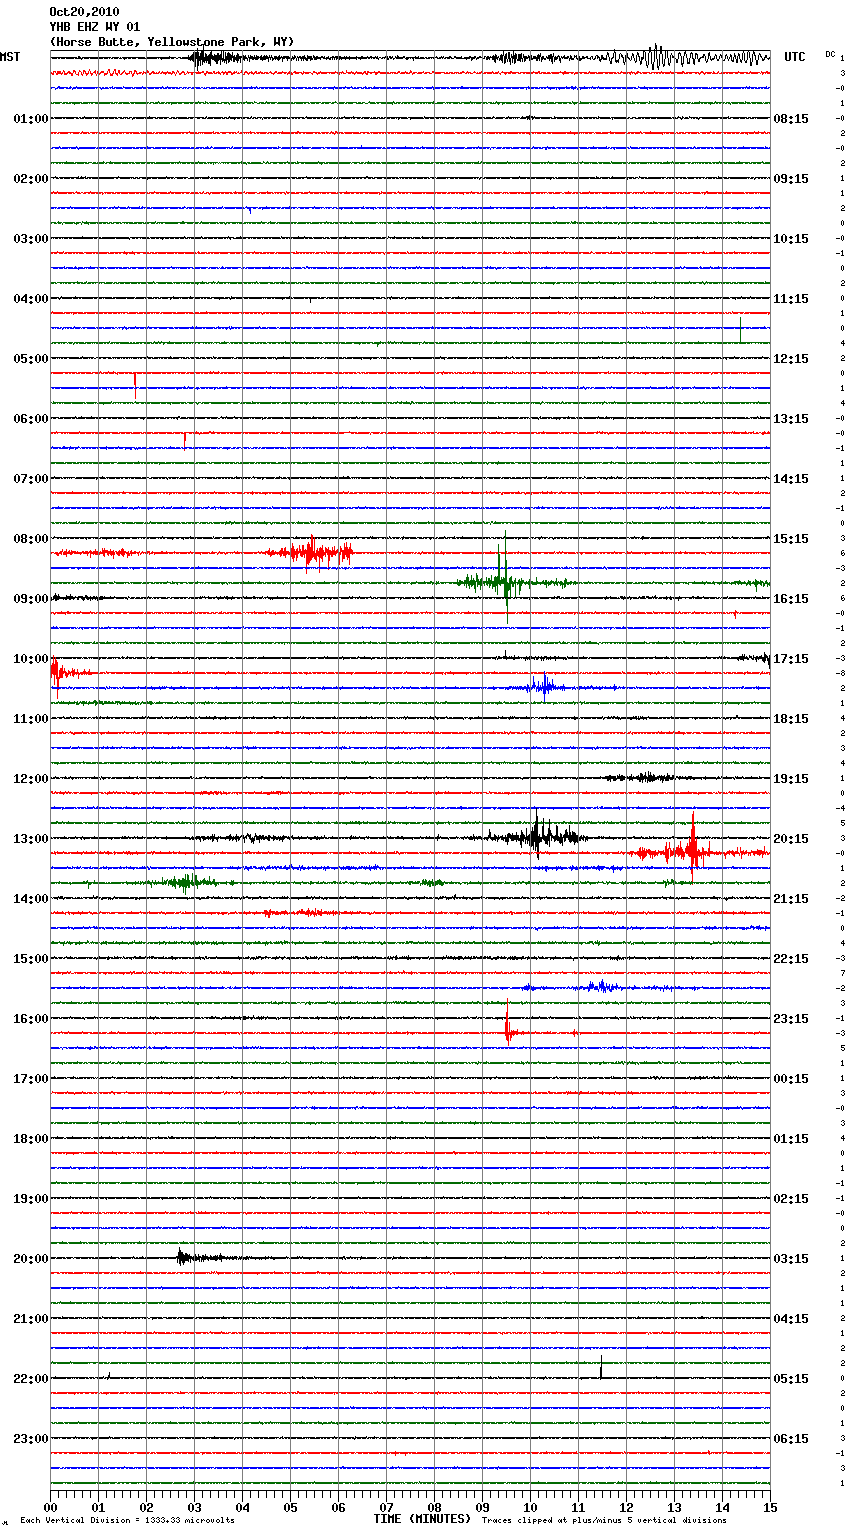Select the 10:00 MST time label
The width and height of the screenshot is (850, 1534).
click(x=31, y=659)
